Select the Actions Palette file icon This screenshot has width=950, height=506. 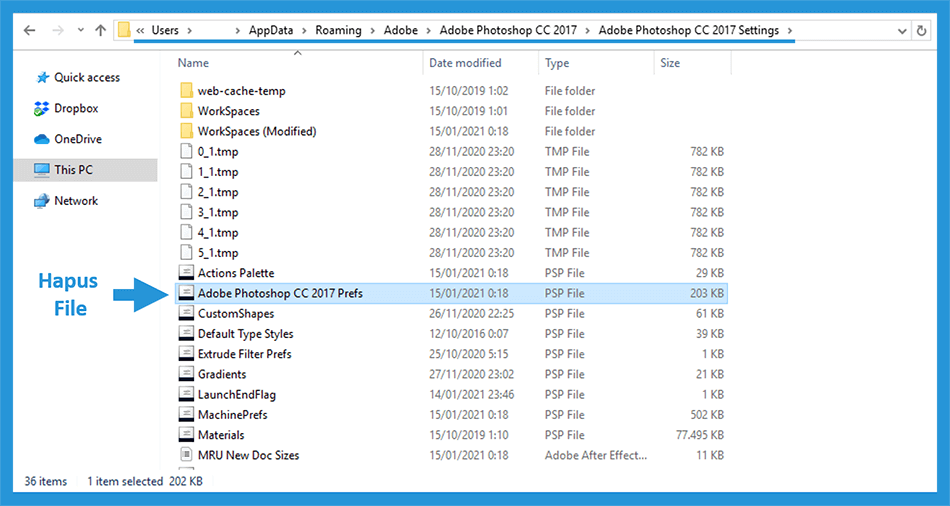point(186,273)
